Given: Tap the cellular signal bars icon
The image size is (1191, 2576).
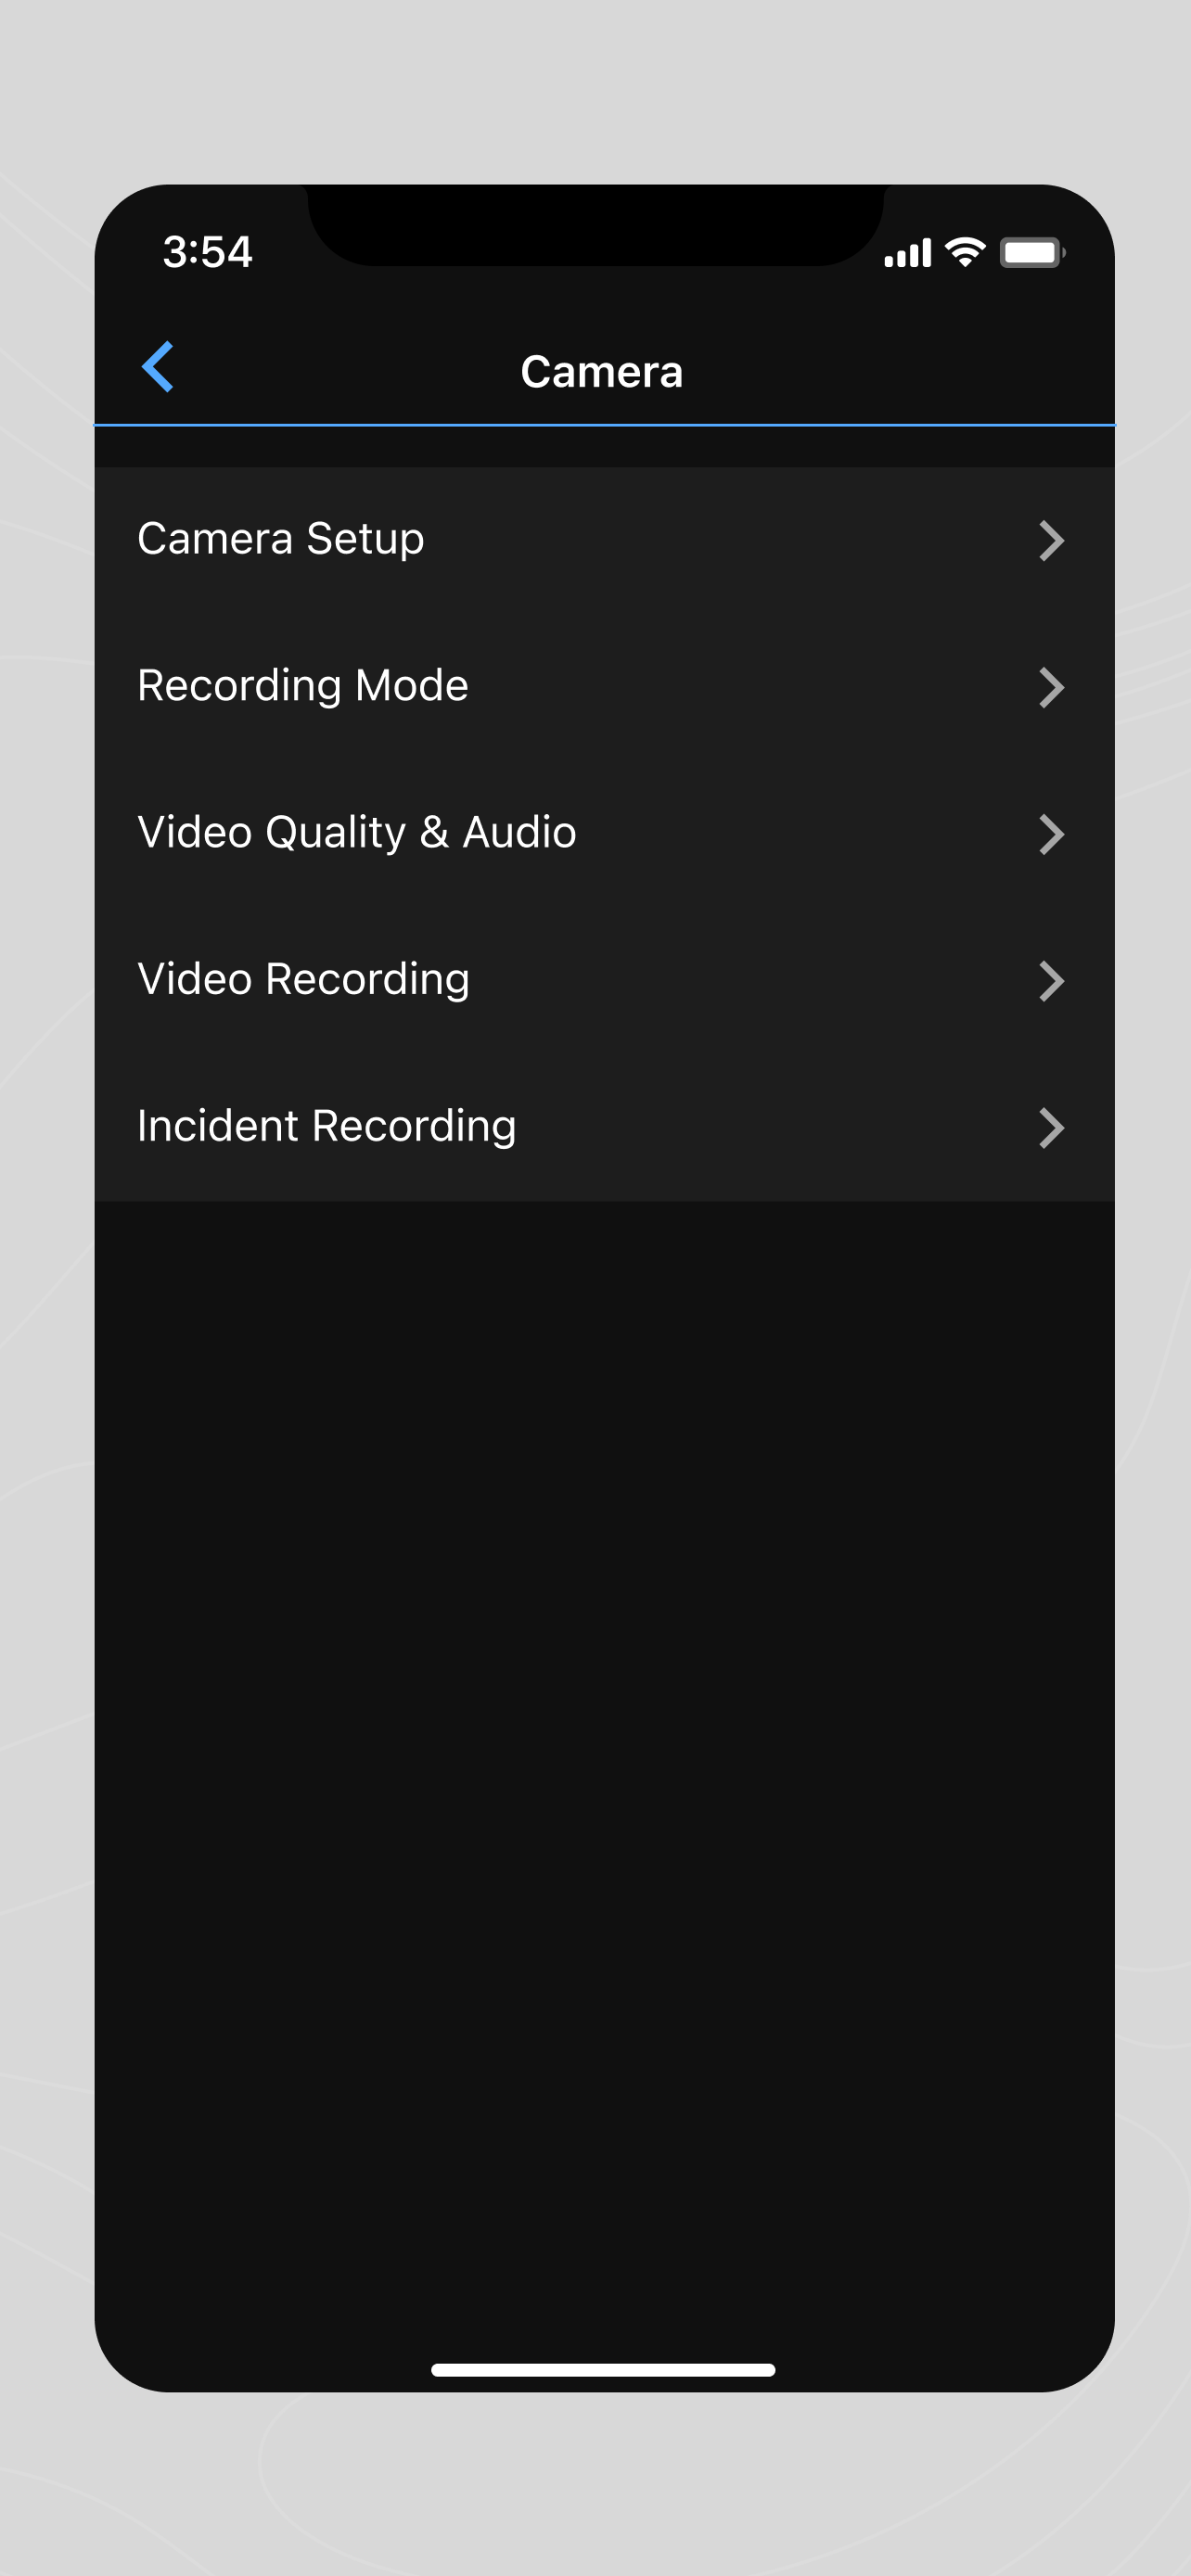Looking at the screenshot, I should pos(908,253).
